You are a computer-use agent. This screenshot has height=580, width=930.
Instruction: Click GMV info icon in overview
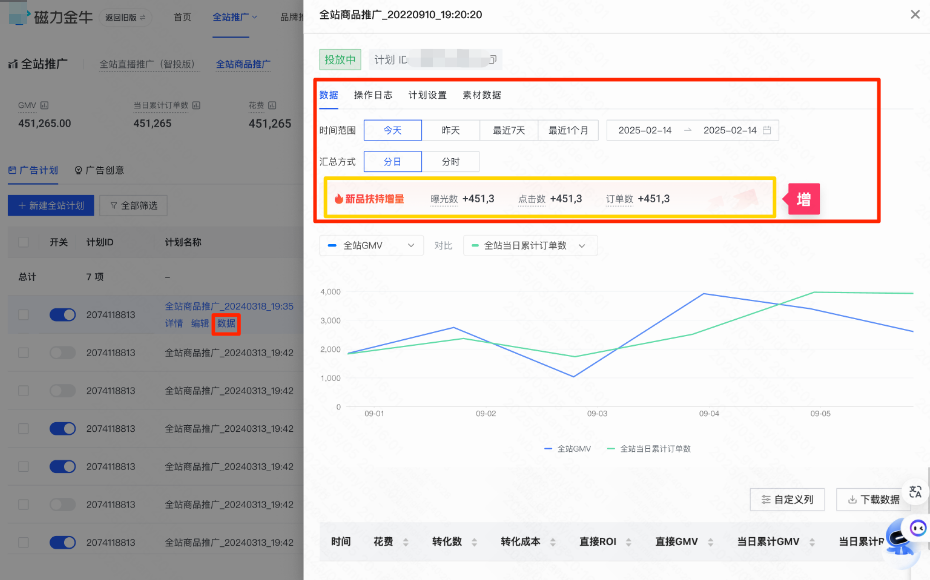(x=44, y=105)
